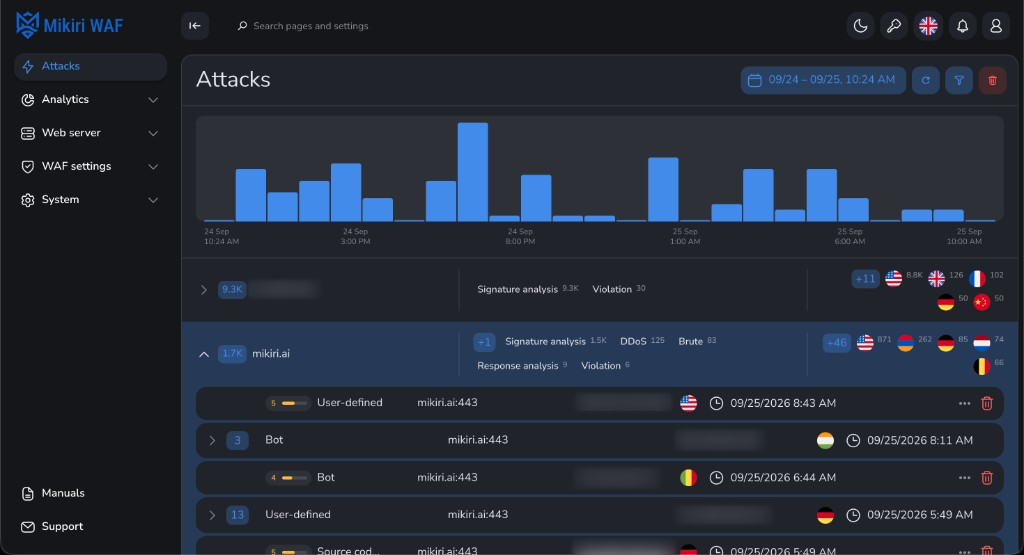Open more options for 8:43 AM attack
The image size is (1024, 555).
click(x=964, y=404)
